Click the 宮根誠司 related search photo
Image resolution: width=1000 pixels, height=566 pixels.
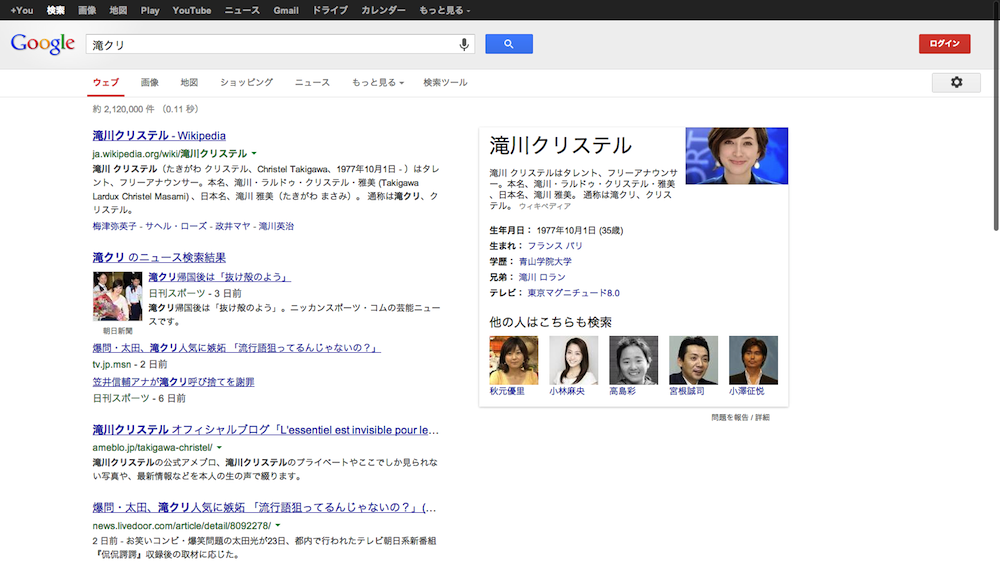[693, 360]
